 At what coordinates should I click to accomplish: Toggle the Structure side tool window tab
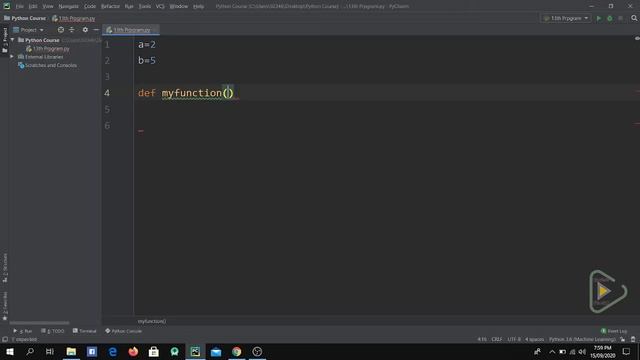[x=5, y=268]
